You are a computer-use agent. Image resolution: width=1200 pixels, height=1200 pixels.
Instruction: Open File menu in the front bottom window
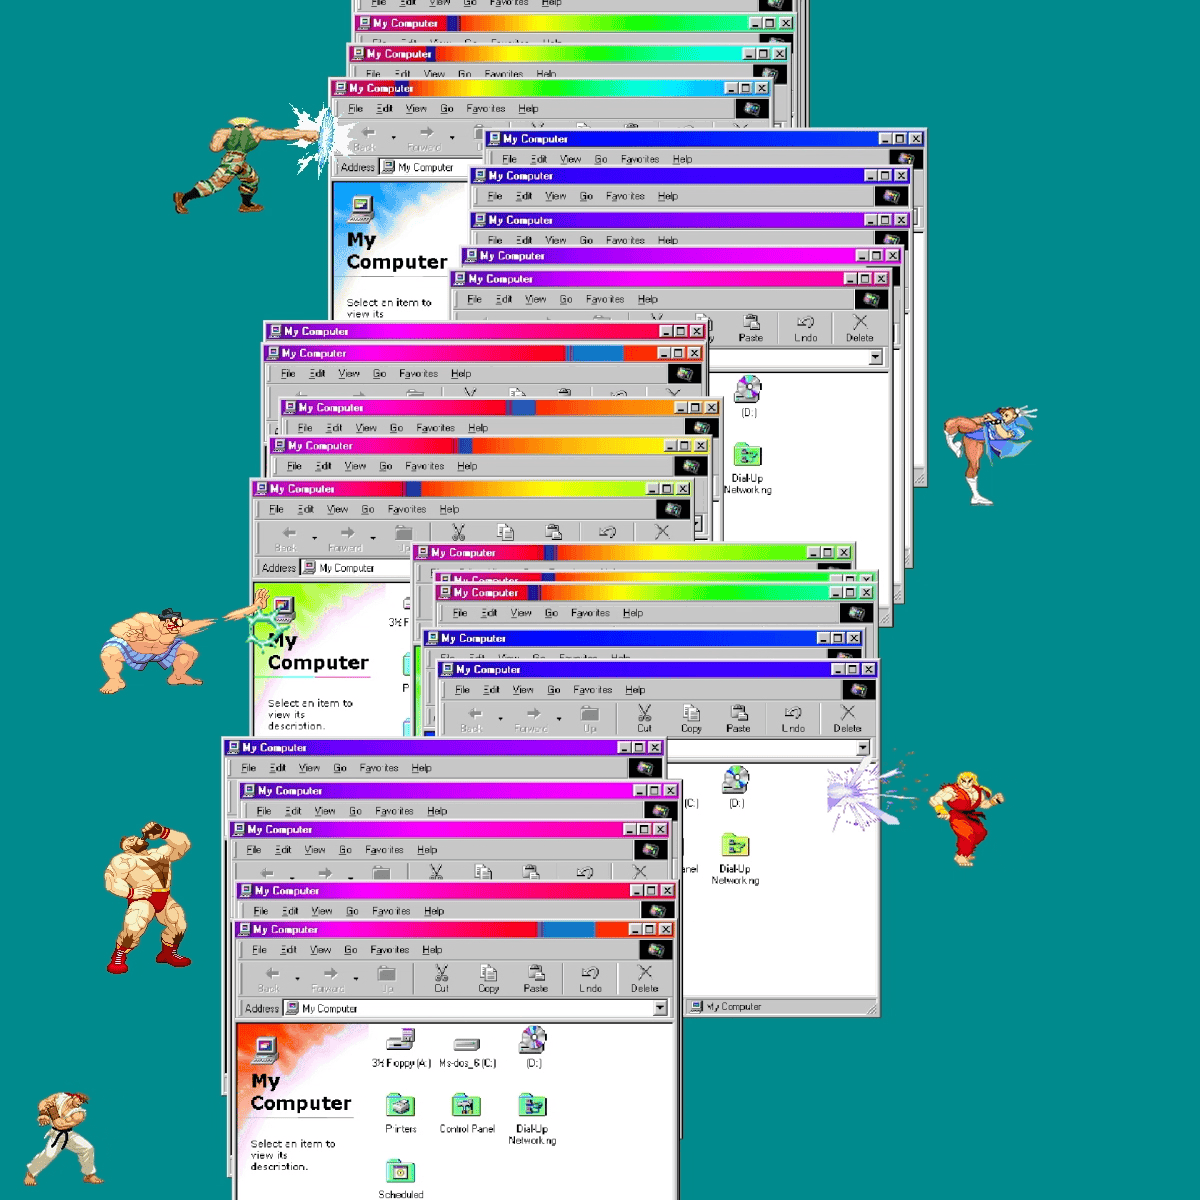coord(260,950)
